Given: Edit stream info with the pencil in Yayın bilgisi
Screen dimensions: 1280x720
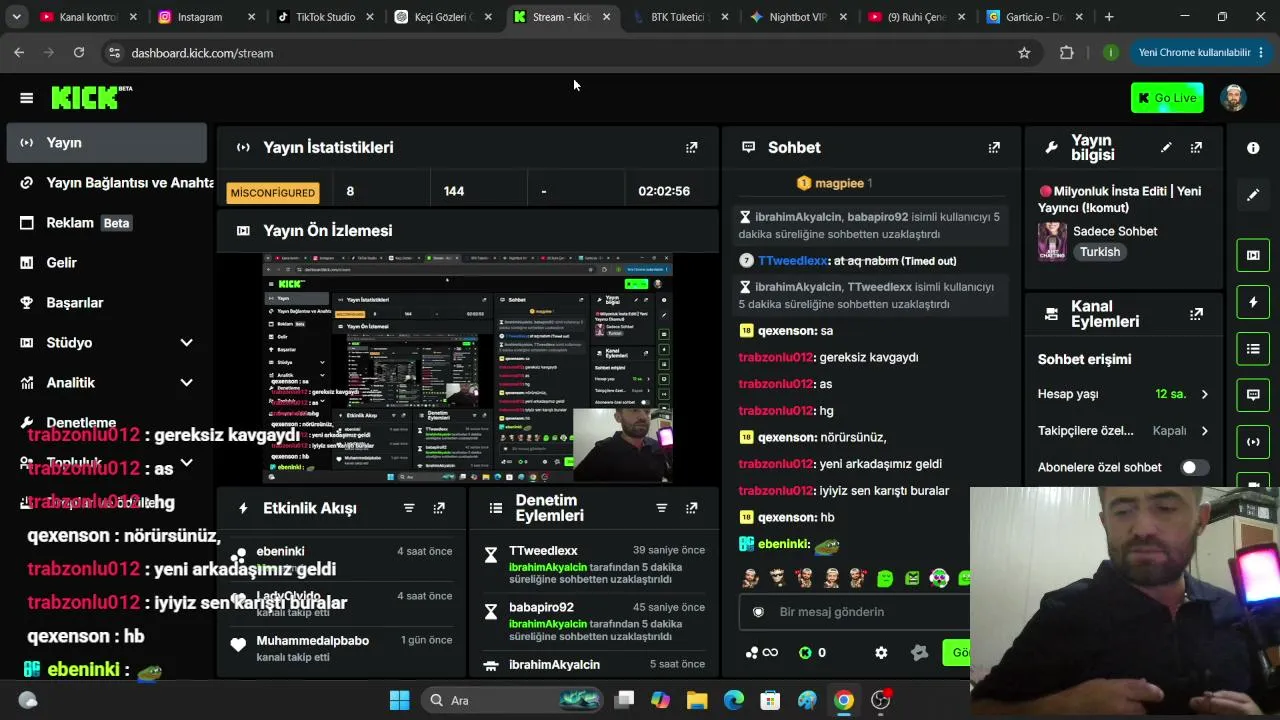Looking at the screenshot, I should click(x=1166, y=147).
